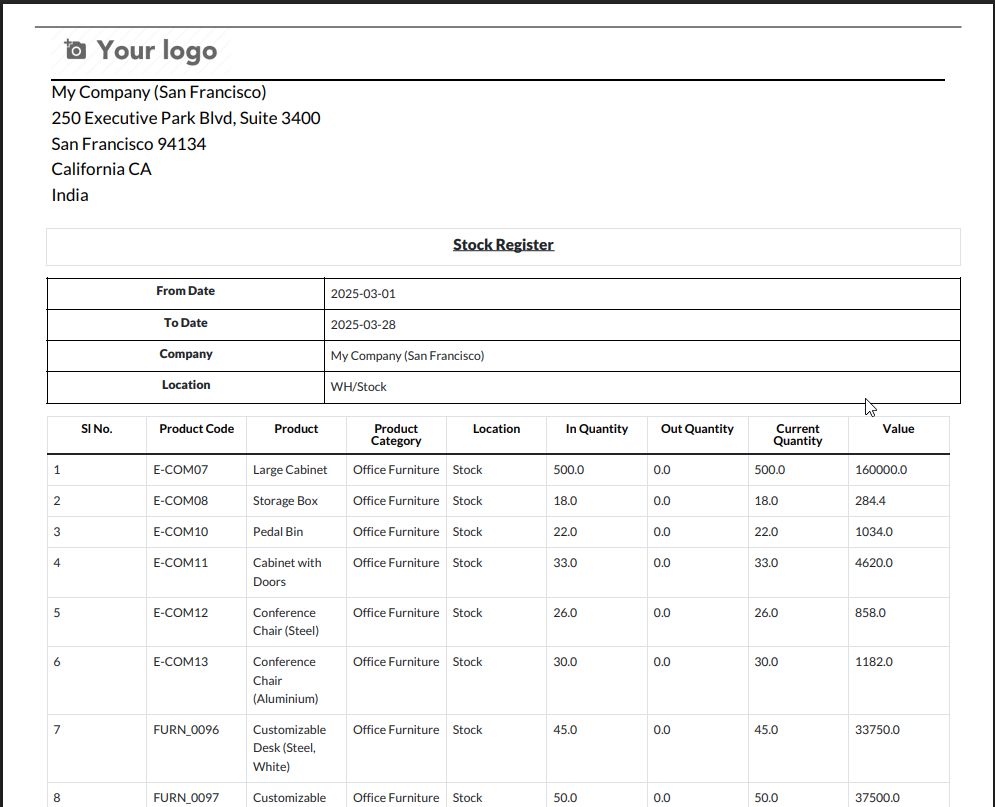Viewport: 995px width, 807px height.
Task: Select the value 33750.0 in the table
Action: click(877, 730)
